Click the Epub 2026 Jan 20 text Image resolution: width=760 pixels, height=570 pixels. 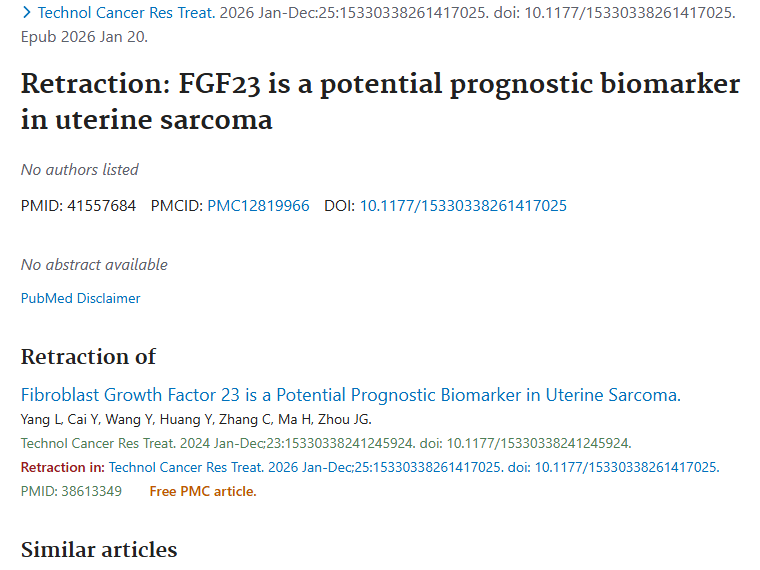82,36
